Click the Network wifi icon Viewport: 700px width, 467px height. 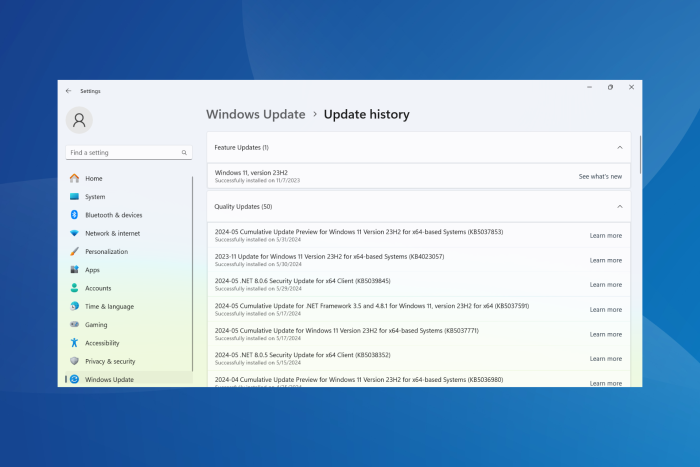pos(74,233)
